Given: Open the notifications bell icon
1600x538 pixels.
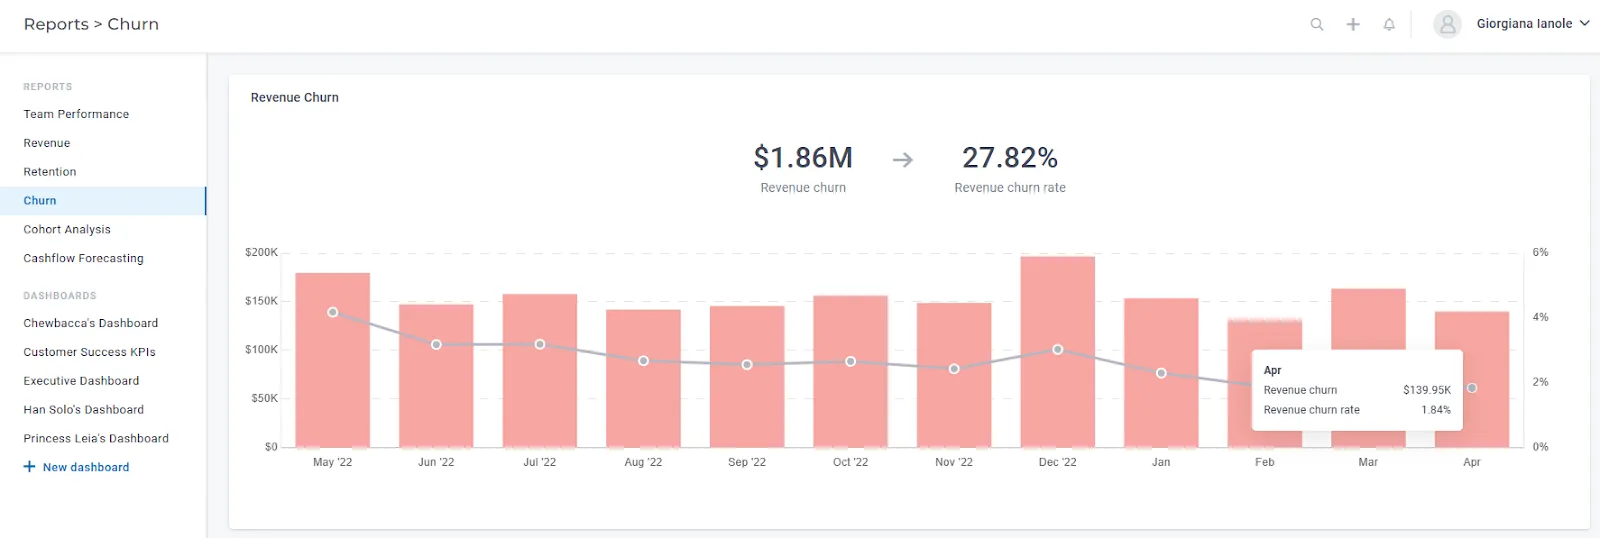Looking at the screenshot, I should tap(1389, 24).
